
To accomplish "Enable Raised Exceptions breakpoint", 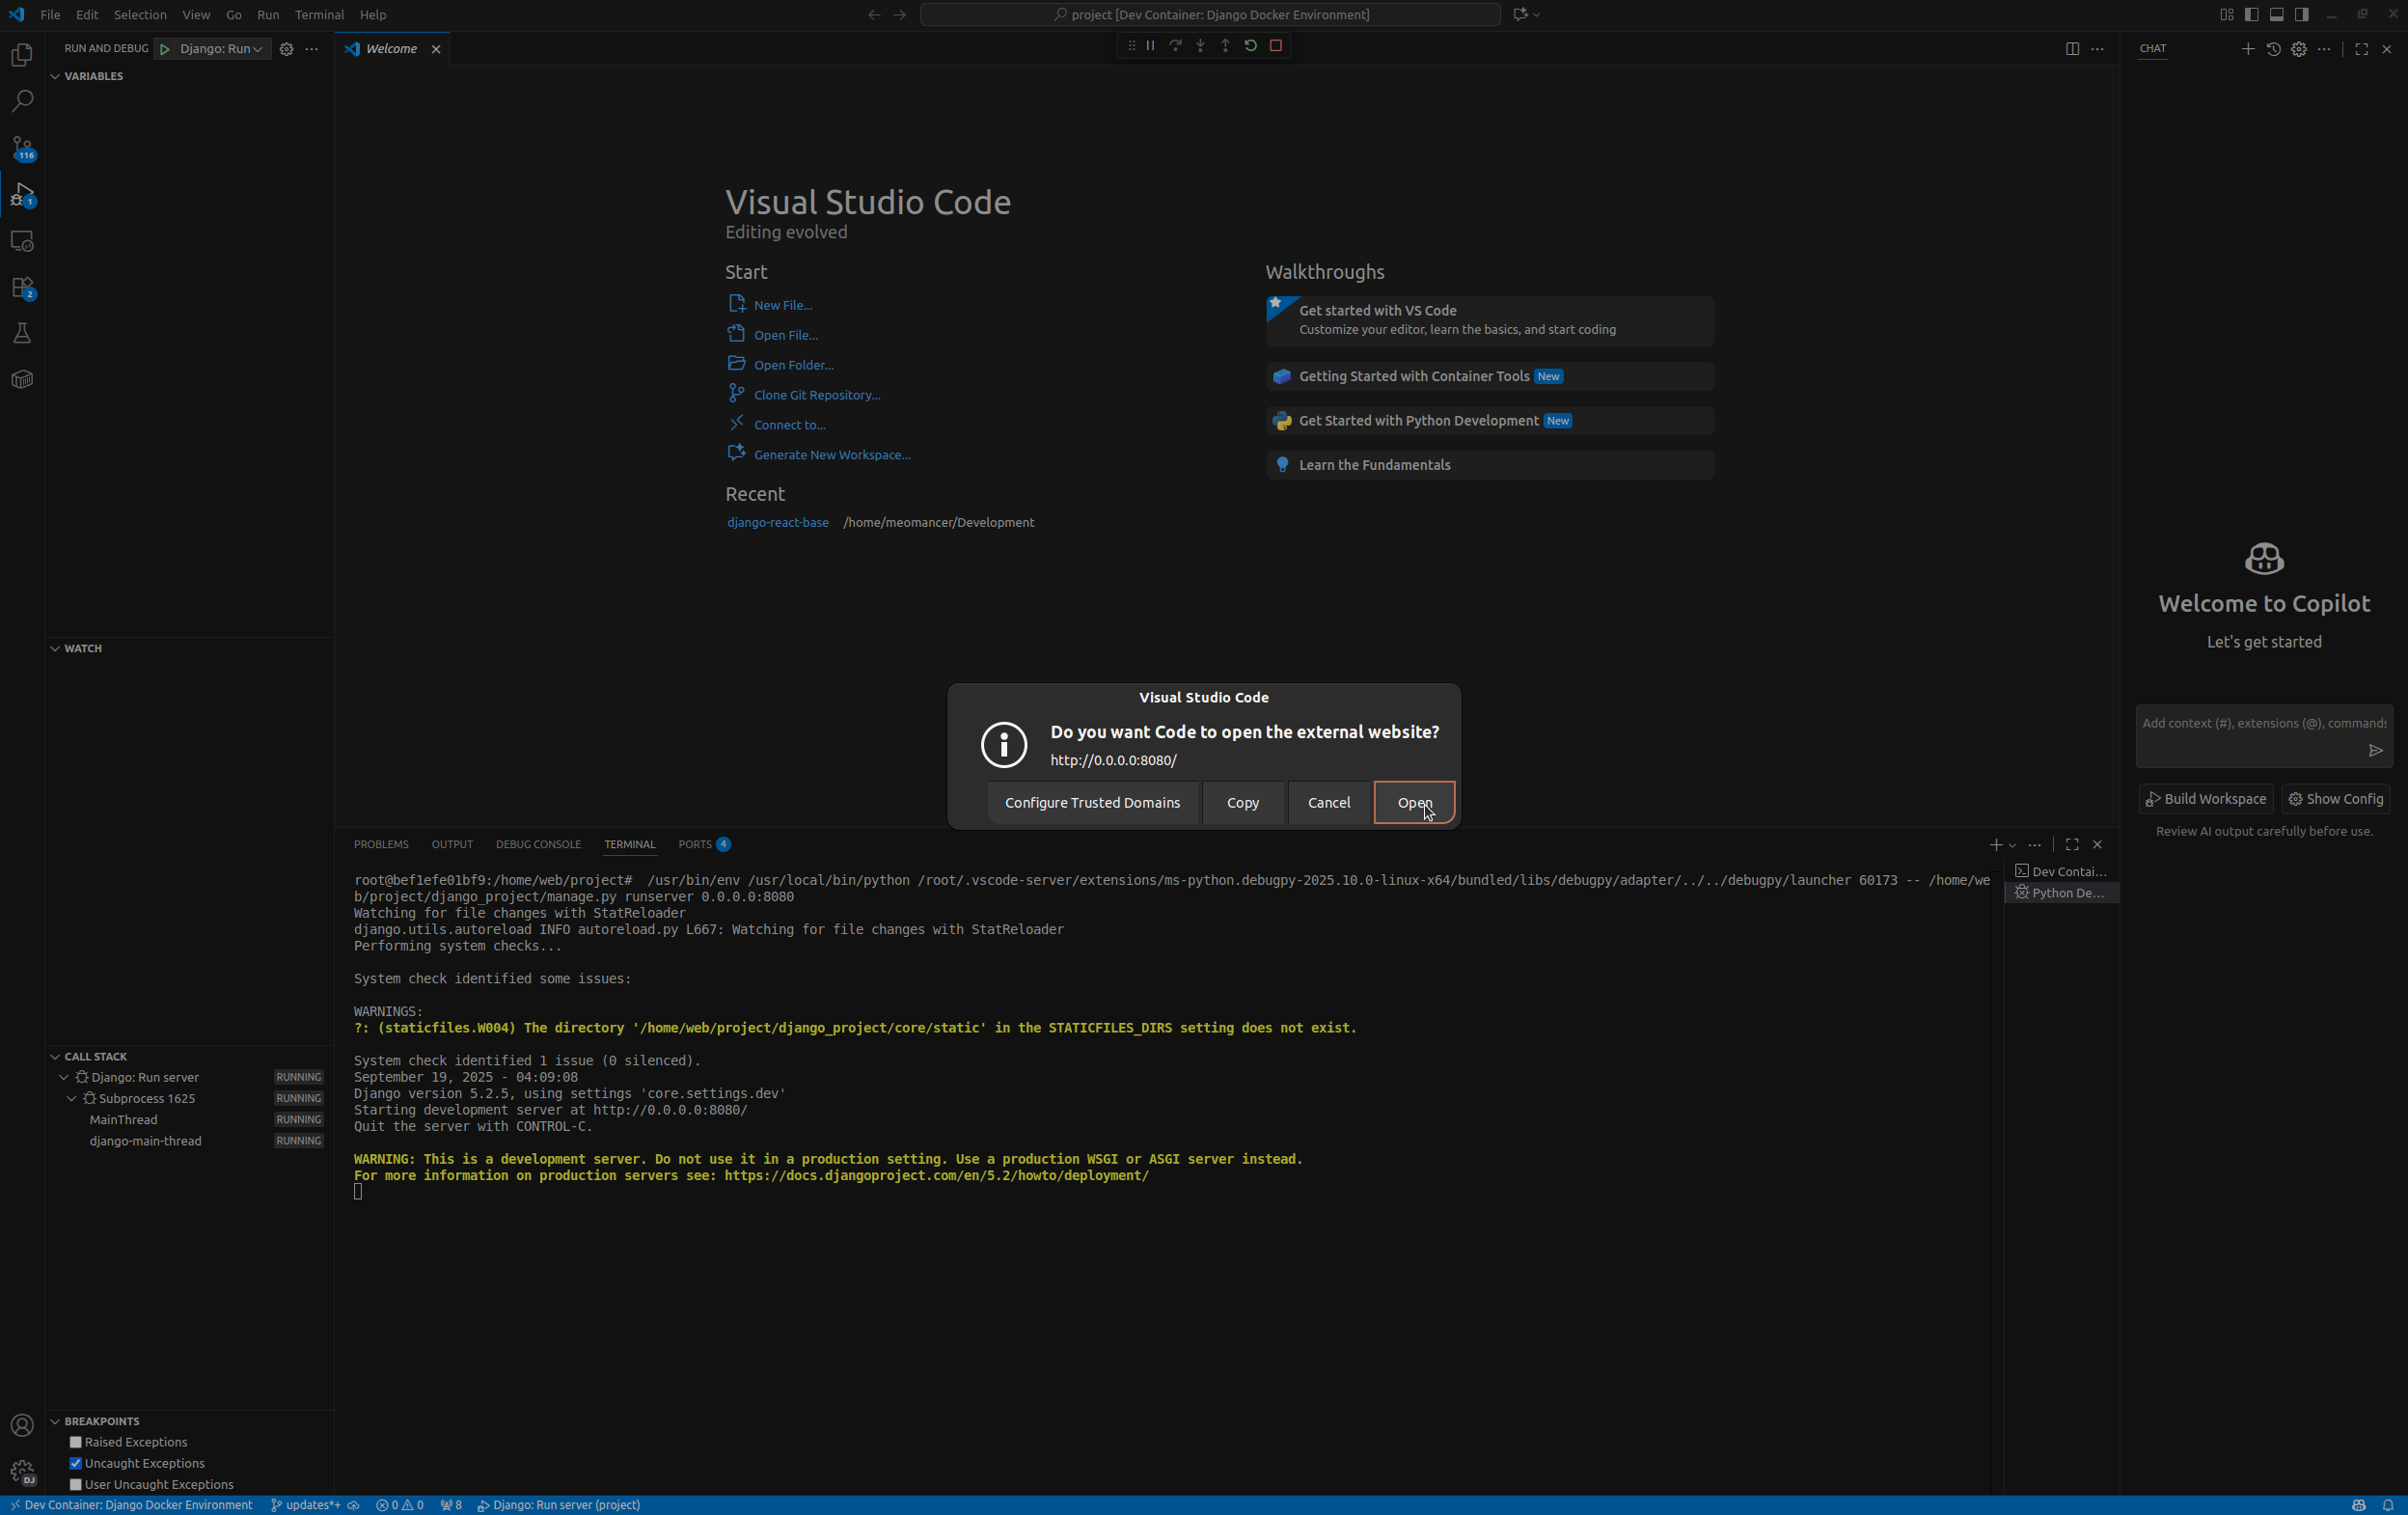I will click(75, 1442).
